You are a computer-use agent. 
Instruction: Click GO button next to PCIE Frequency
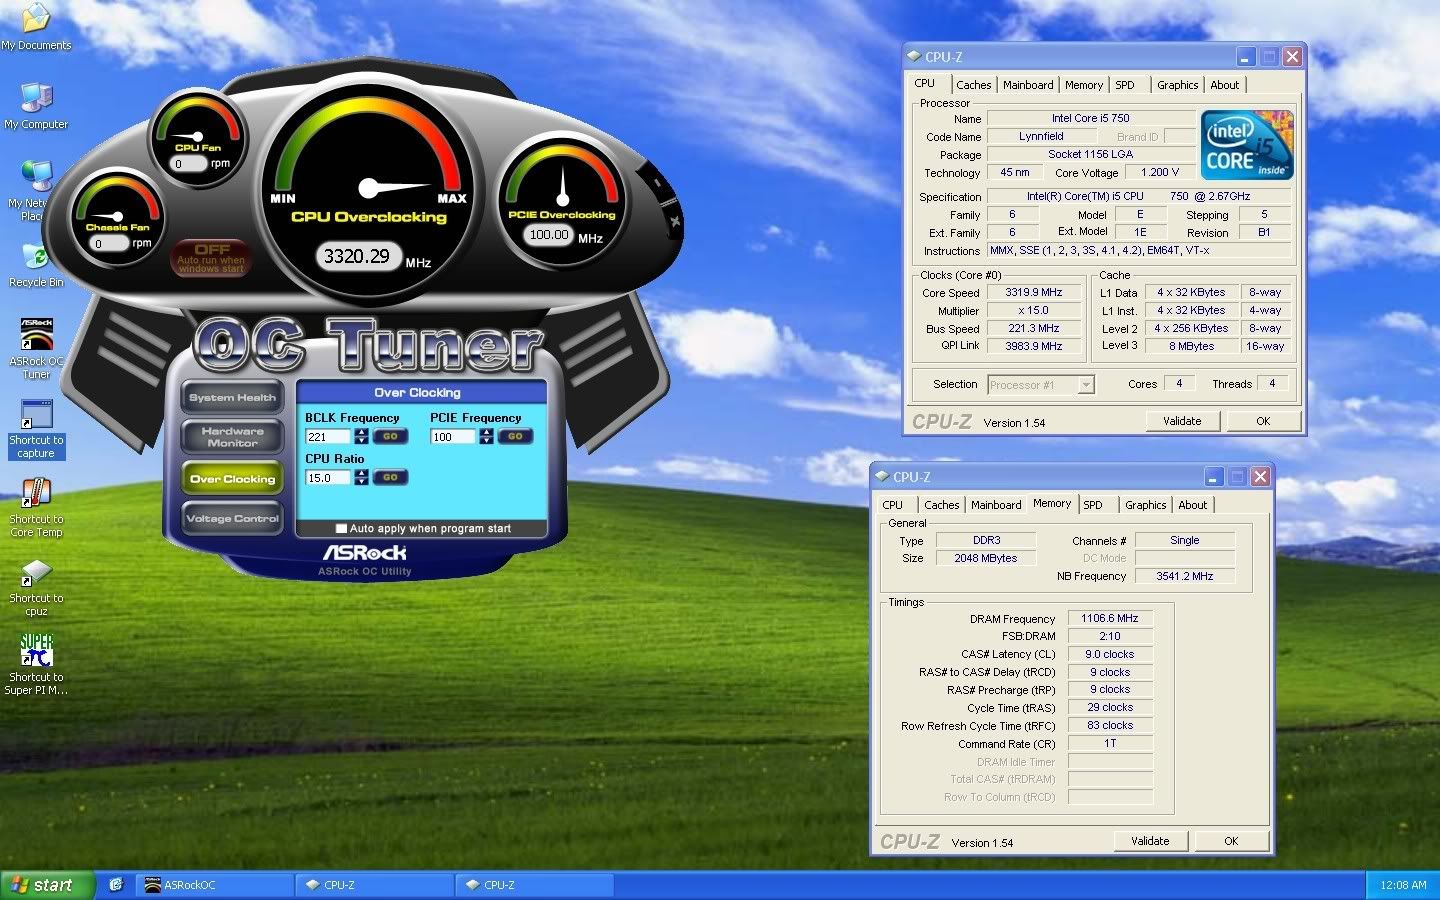[515, 436]
